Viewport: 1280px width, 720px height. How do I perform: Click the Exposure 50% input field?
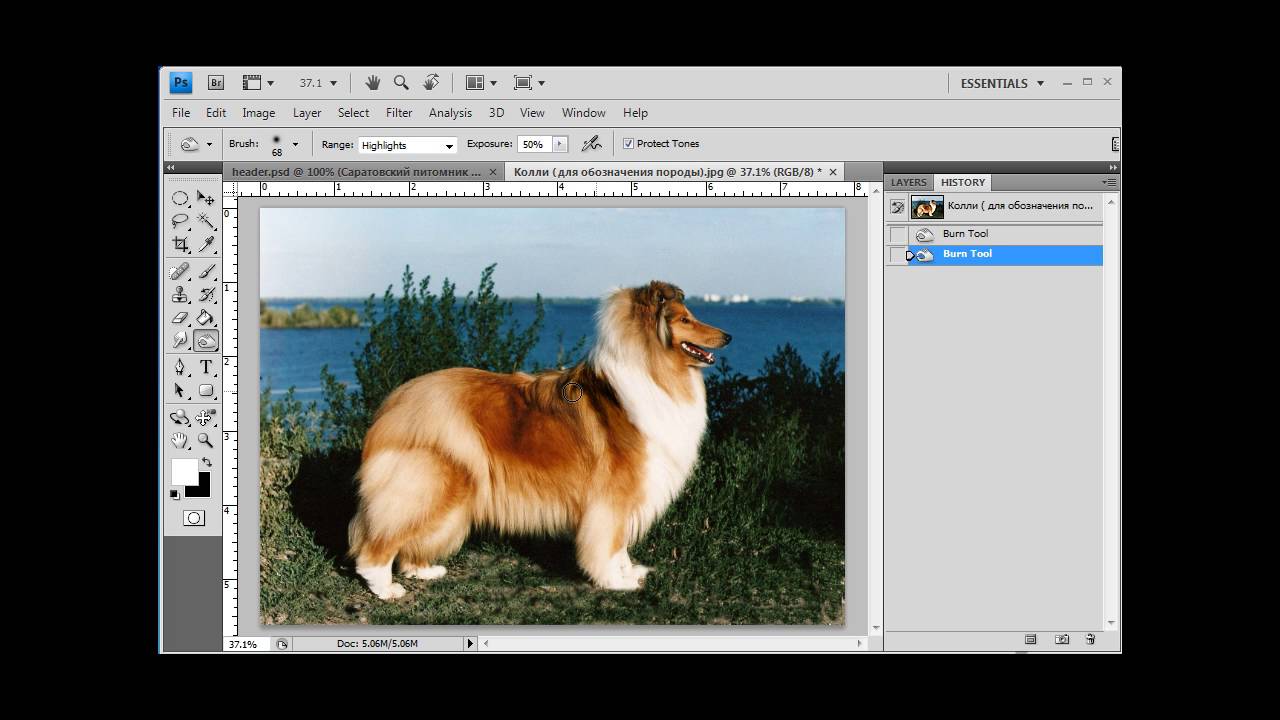[533, 144]
